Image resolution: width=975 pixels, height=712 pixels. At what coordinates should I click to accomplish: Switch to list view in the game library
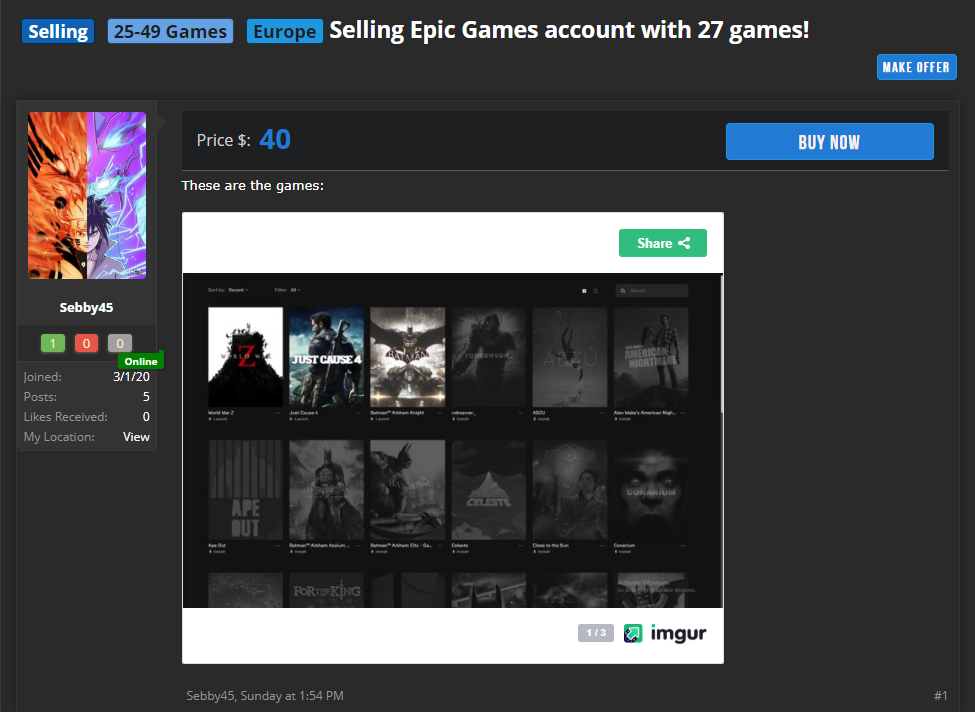[595, 291]
